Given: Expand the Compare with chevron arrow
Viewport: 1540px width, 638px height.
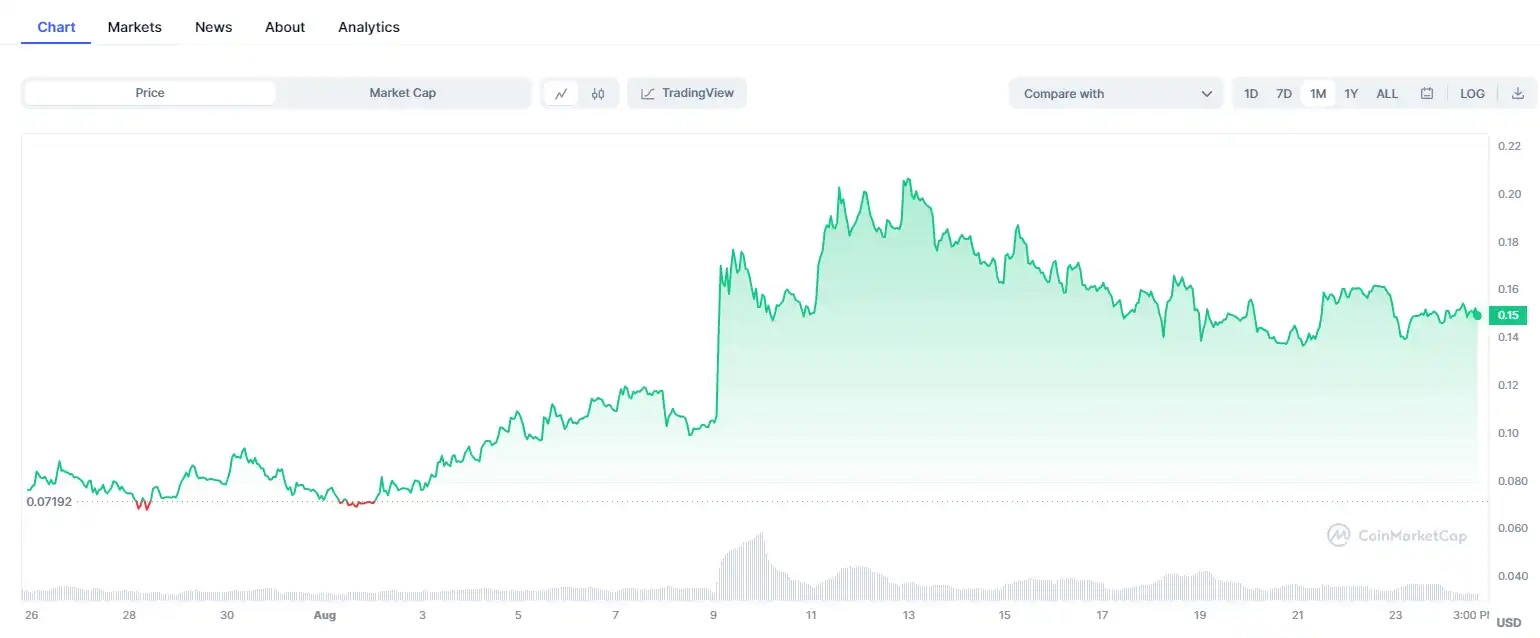Looking at the screenshot, I should coord(1206,94).
